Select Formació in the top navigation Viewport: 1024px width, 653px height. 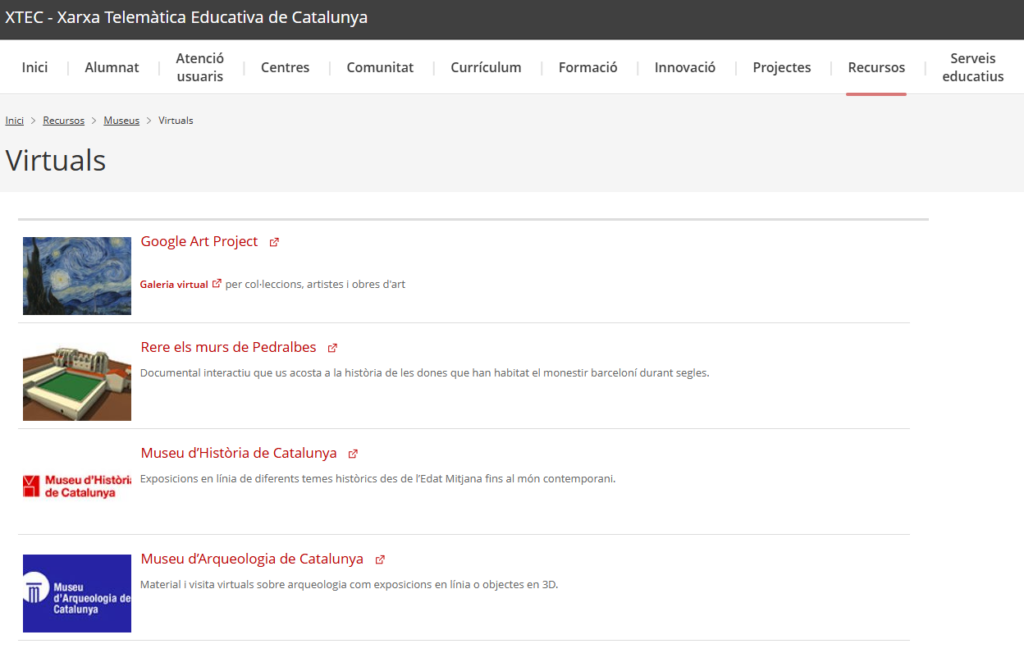588,68
